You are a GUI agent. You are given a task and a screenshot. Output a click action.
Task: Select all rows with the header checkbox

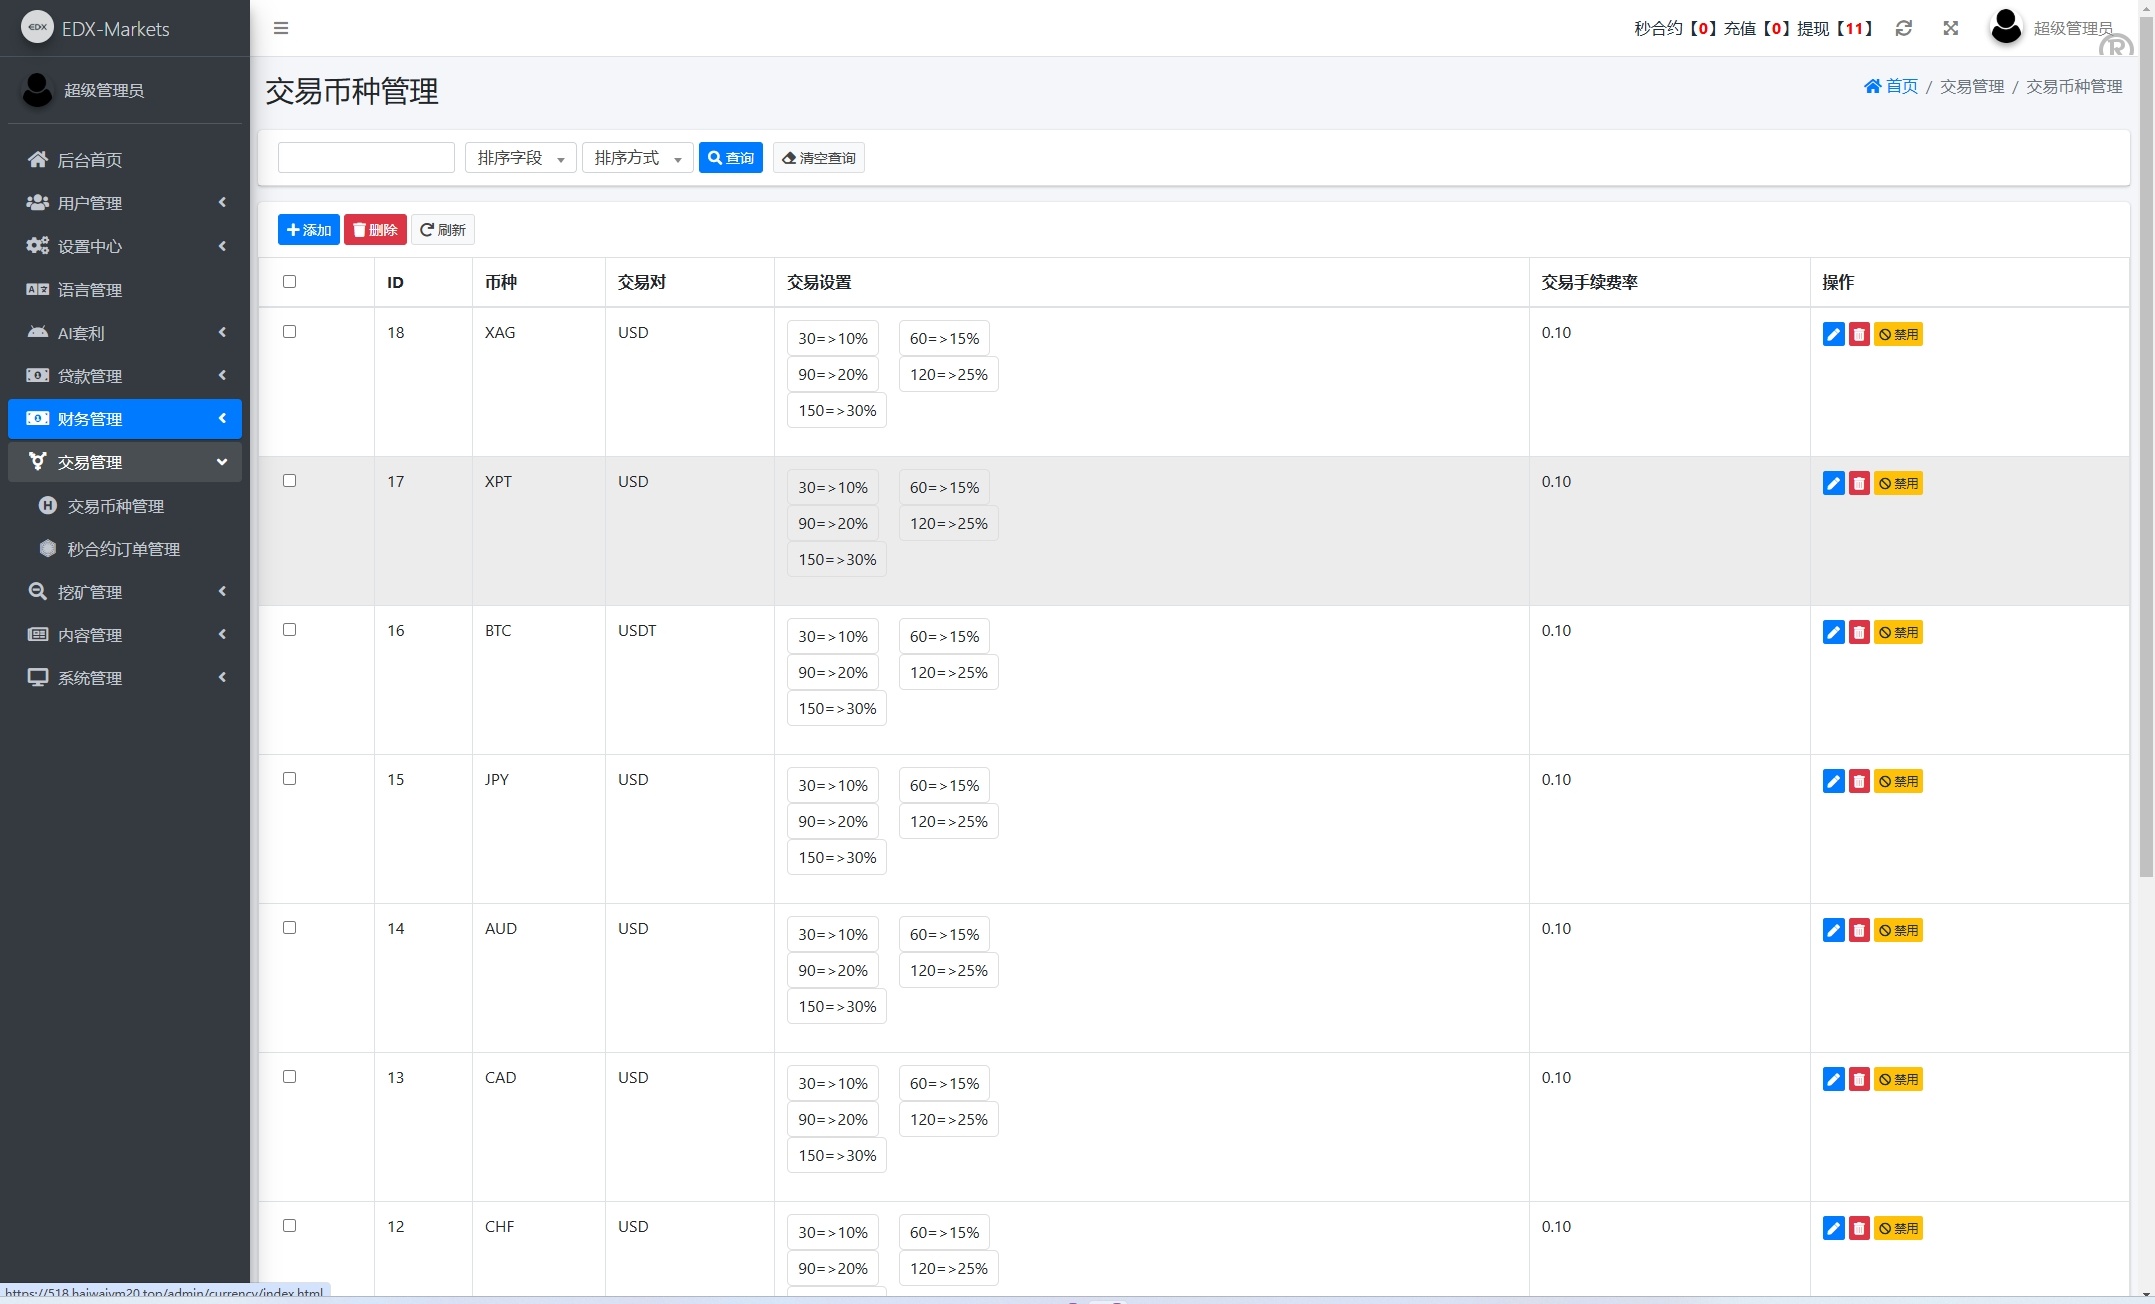(290, 282)
